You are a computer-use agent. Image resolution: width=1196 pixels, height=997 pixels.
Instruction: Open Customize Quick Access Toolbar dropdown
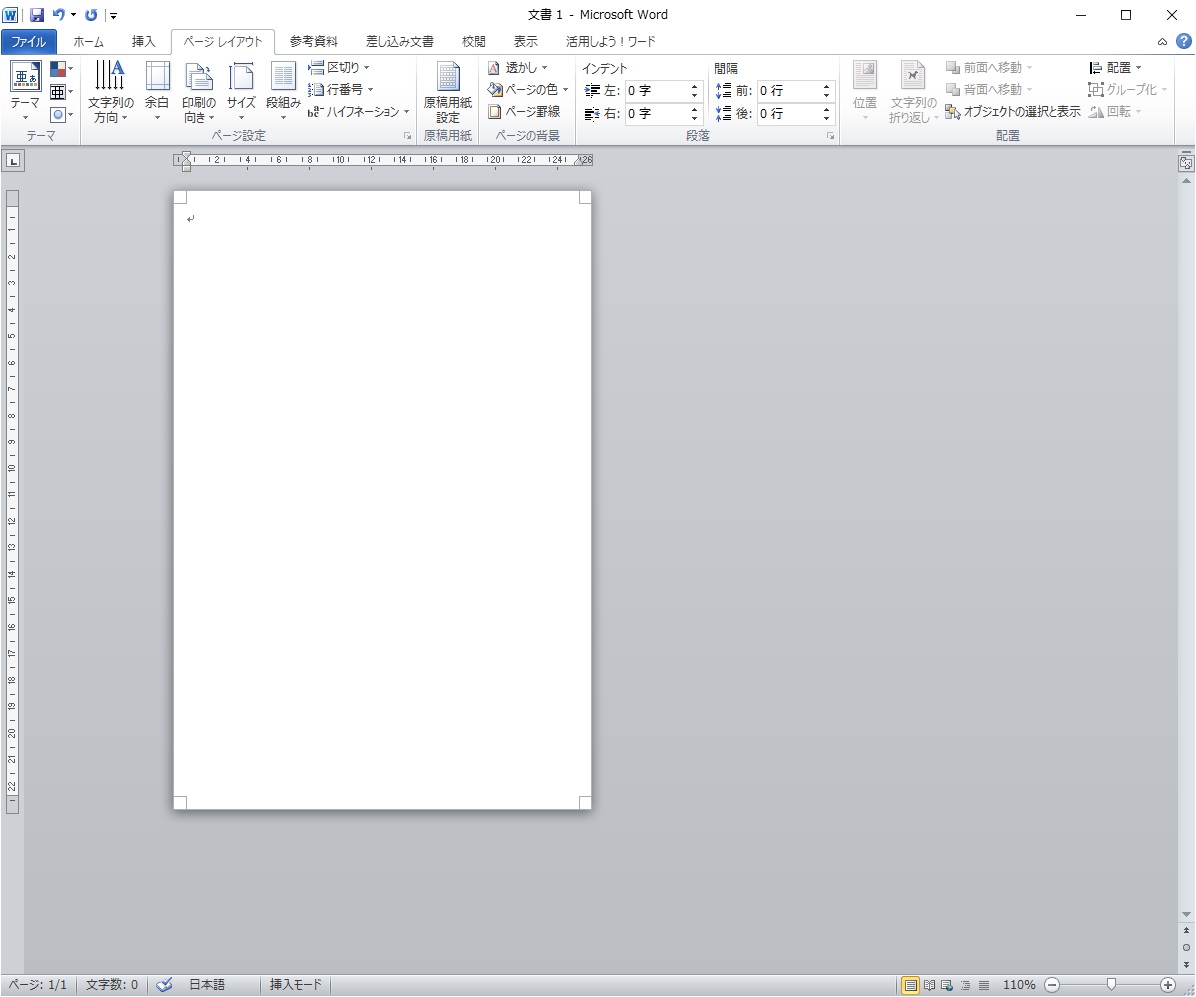tap(113, 15)
